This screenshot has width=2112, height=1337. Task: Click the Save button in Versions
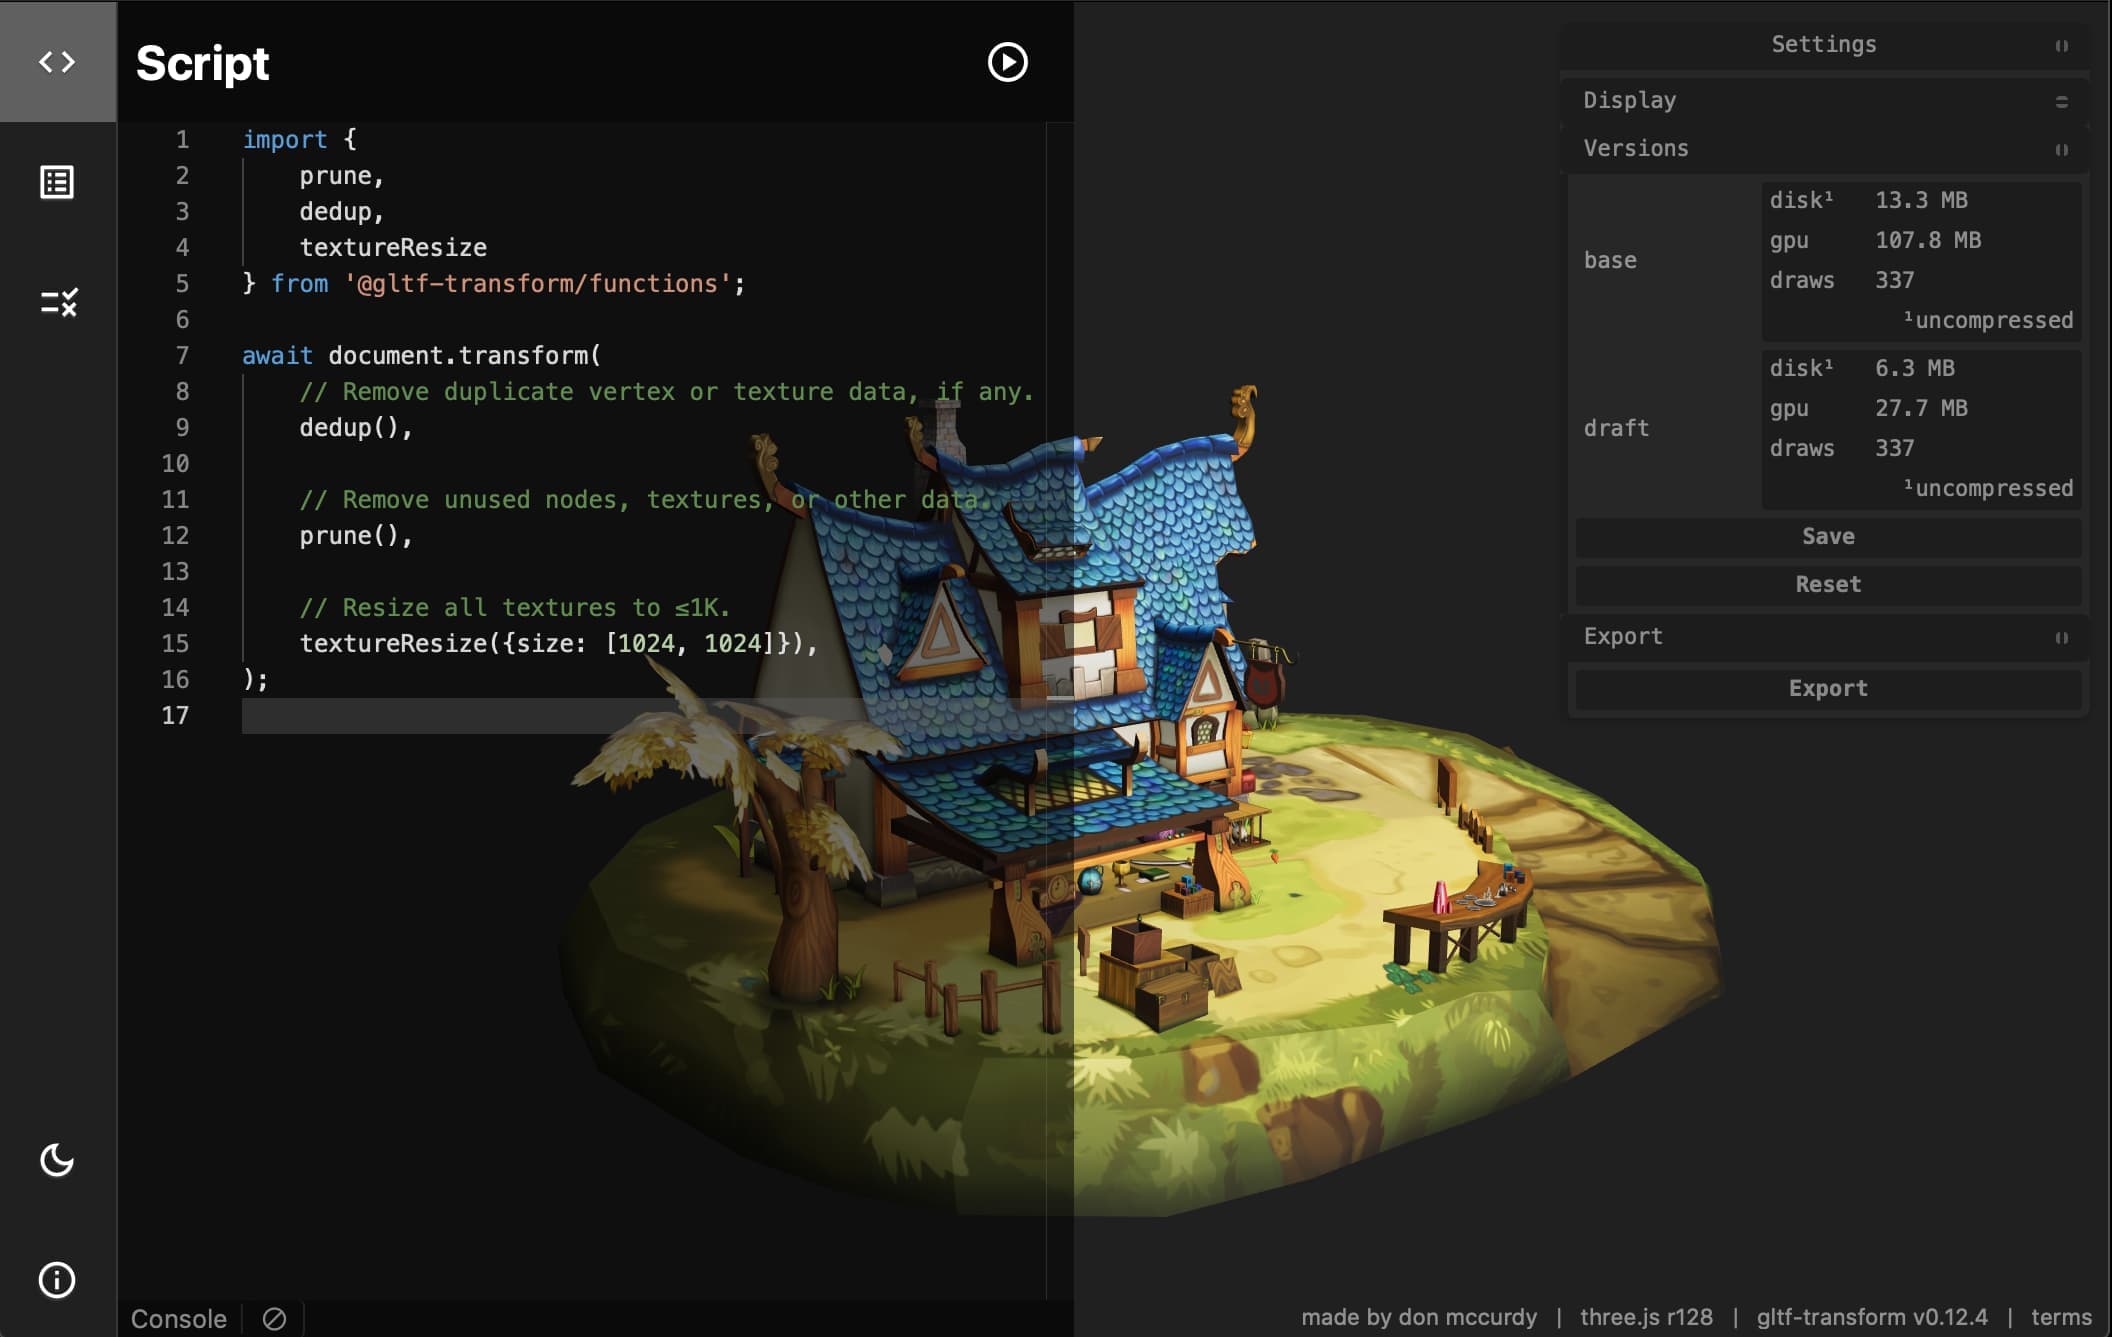[1828, 536]
